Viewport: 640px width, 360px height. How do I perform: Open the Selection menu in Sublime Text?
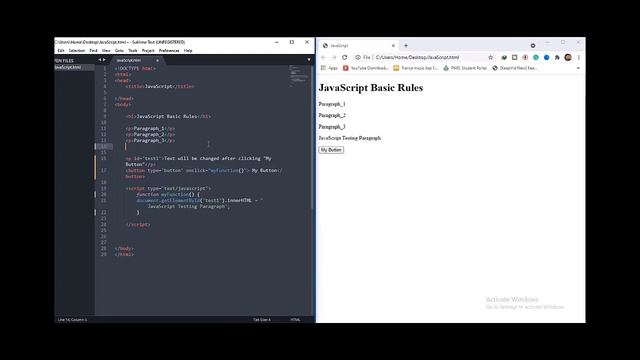[x=77, y=51]
